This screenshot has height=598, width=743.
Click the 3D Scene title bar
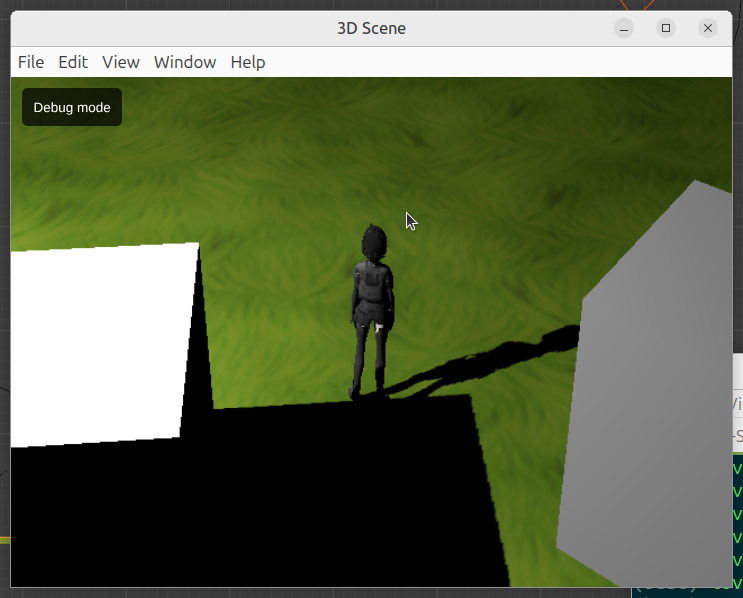(x=371, y=28)
